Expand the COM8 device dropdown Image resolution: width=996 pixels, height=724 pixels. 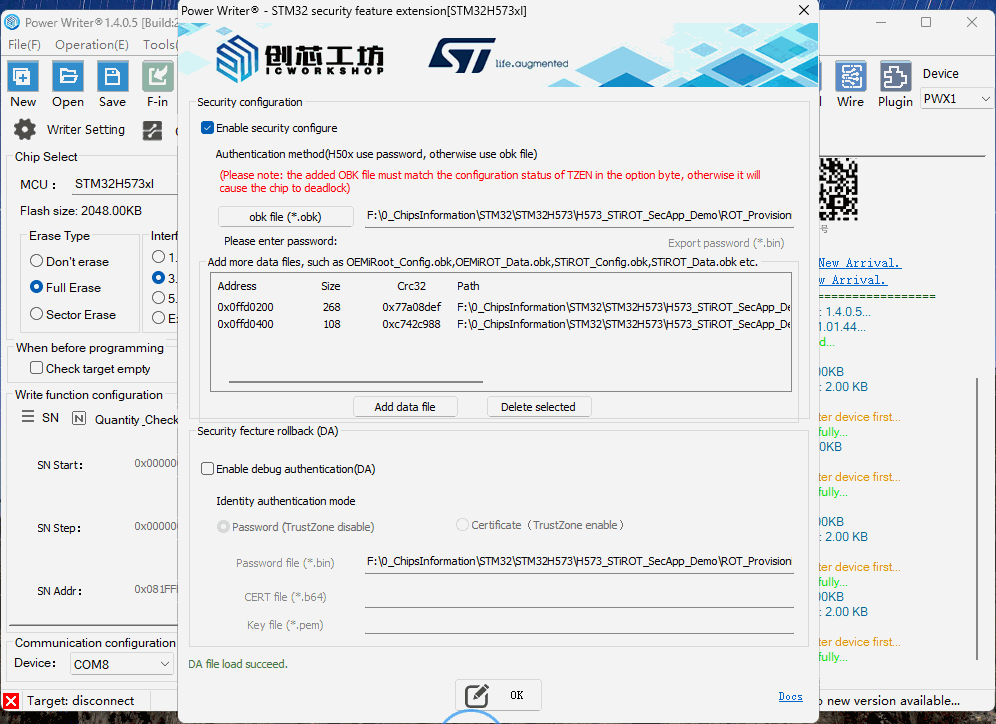(x=122, y=664)
